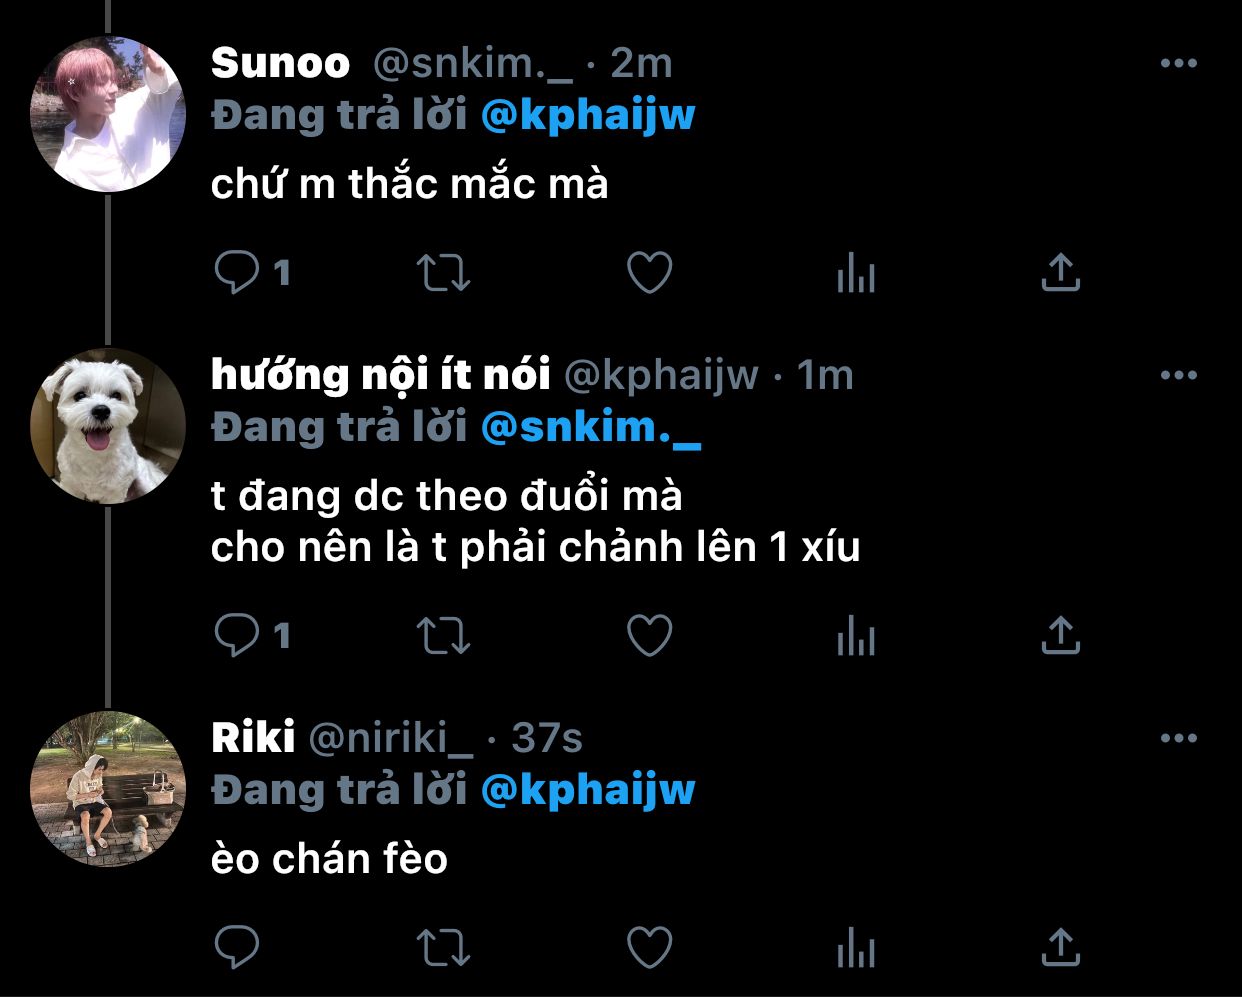
Task: Like Sunoo's tweet "chứ m thắc mắc mà"
Action: click(x=649, y=272)
